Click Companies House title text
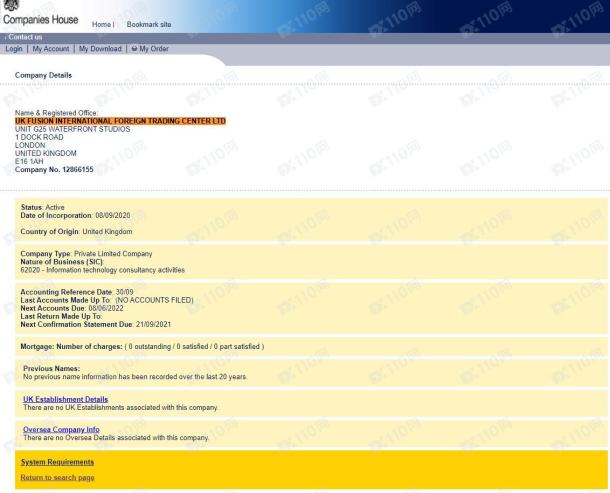Viewport: 610px width, 493px height. point(40,19)
